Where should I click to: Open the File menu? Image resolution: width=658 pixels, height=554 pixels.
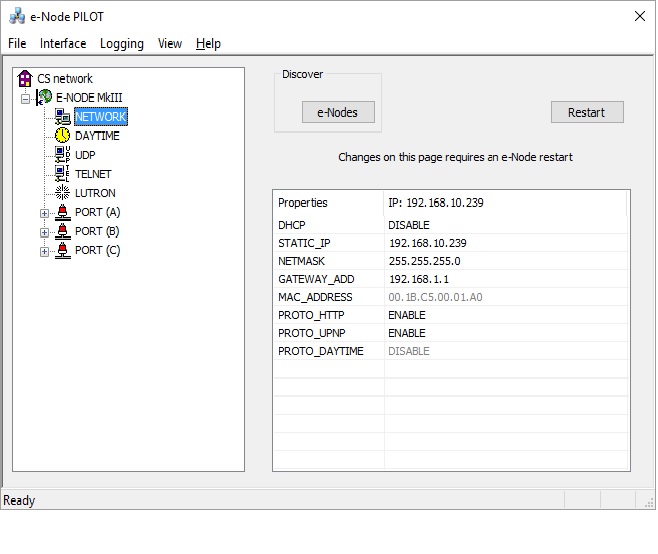click(17, 43)
